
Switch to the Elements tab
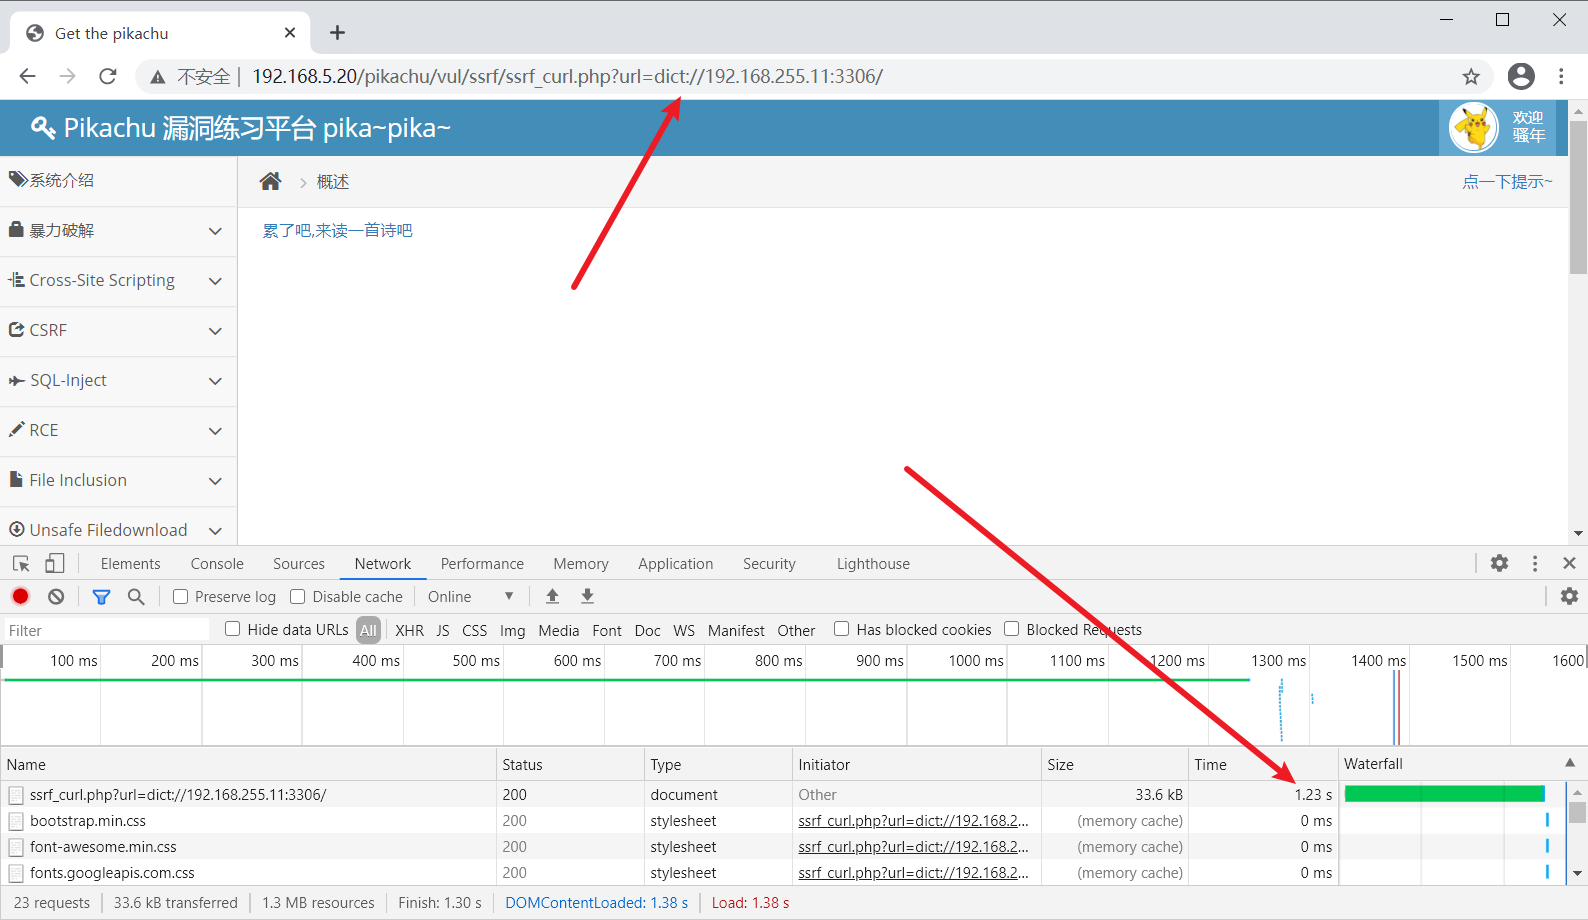pyautogui.click(x=130, y=564)
